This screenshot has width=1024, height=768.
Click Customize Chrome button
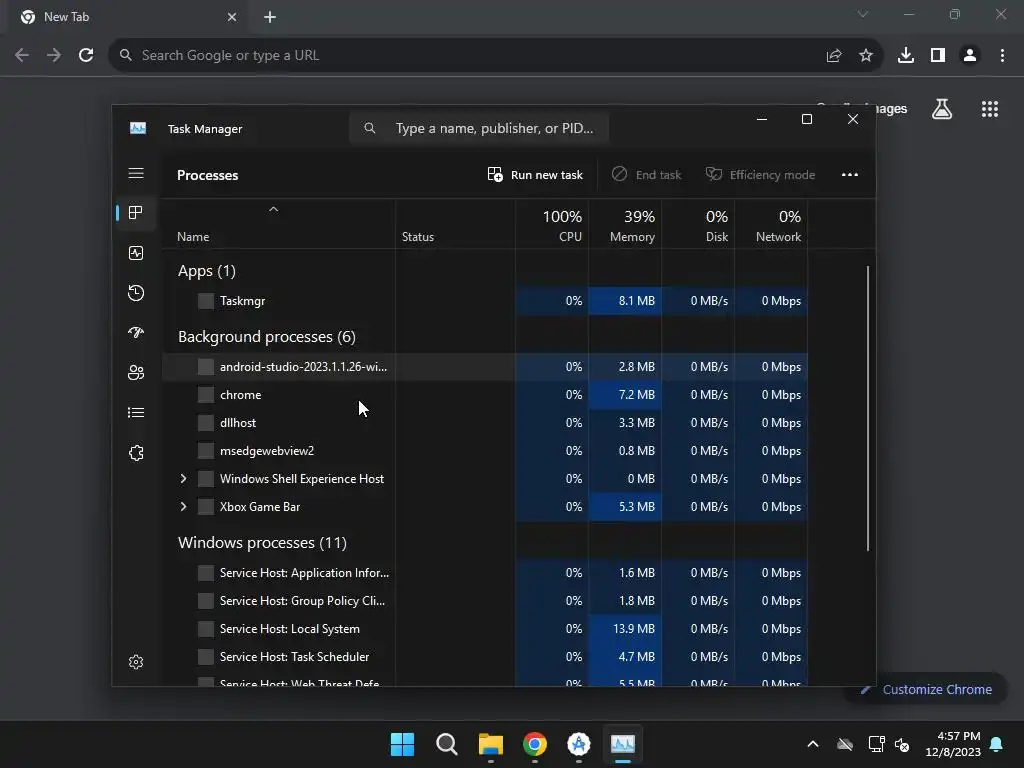pyautogui.click(x=926, y=689)
